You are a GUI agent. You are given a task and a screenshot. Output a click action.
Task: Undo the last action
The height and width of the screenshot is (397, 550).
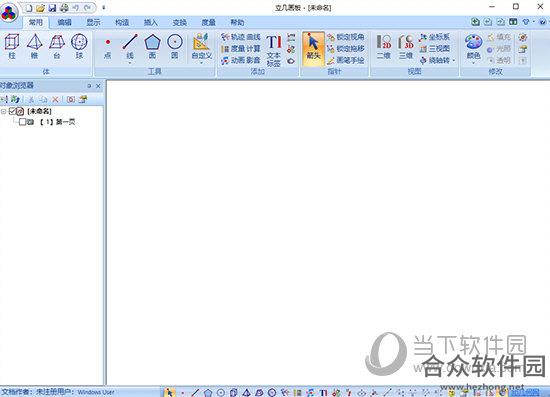(75, 7)
